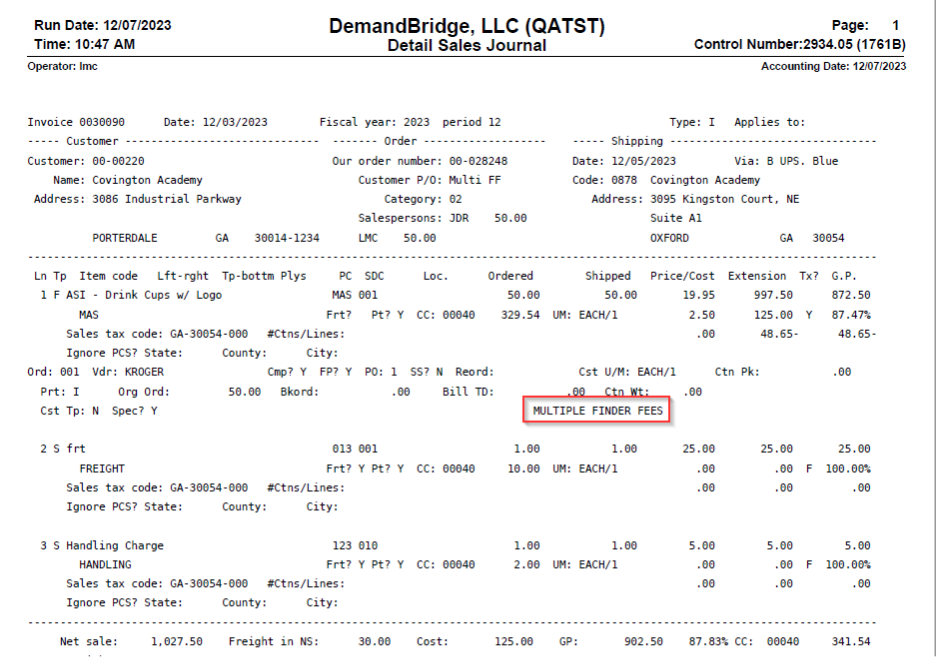
Task: Click the 'Time: 10:47 AM' text
Action: 84,45
